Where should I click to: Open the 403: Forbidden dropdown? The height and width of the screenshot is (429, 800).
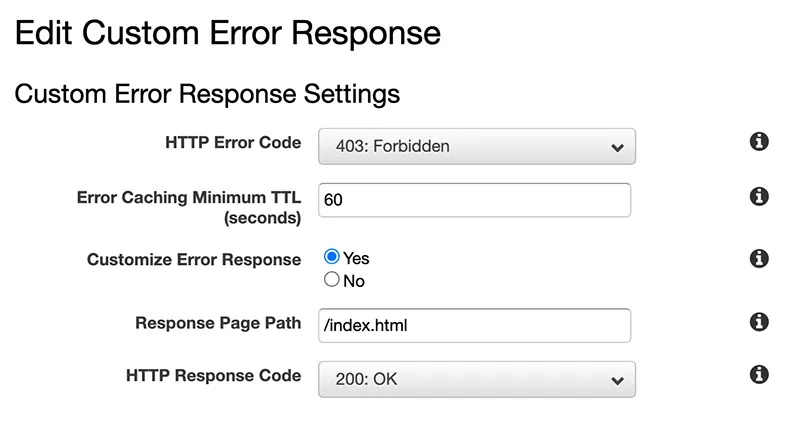(476, 147)
